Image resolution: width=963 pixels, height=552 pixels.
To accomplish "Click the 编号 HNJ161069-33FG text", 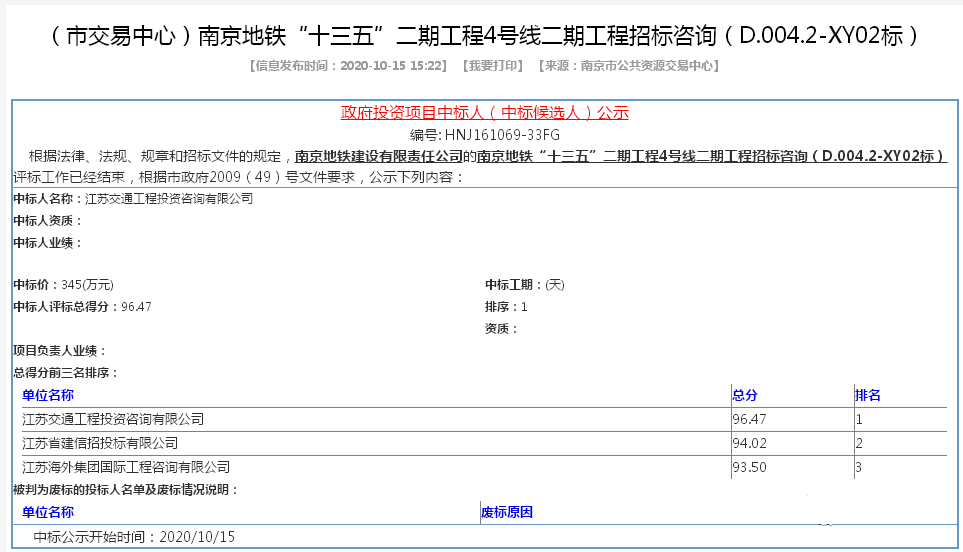I will pyautogui.click(x=485, y=134).
